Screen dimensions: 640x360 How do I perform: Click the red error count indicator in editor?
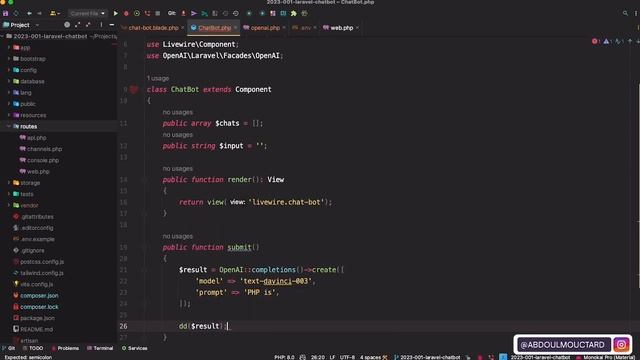pos(596,41)
